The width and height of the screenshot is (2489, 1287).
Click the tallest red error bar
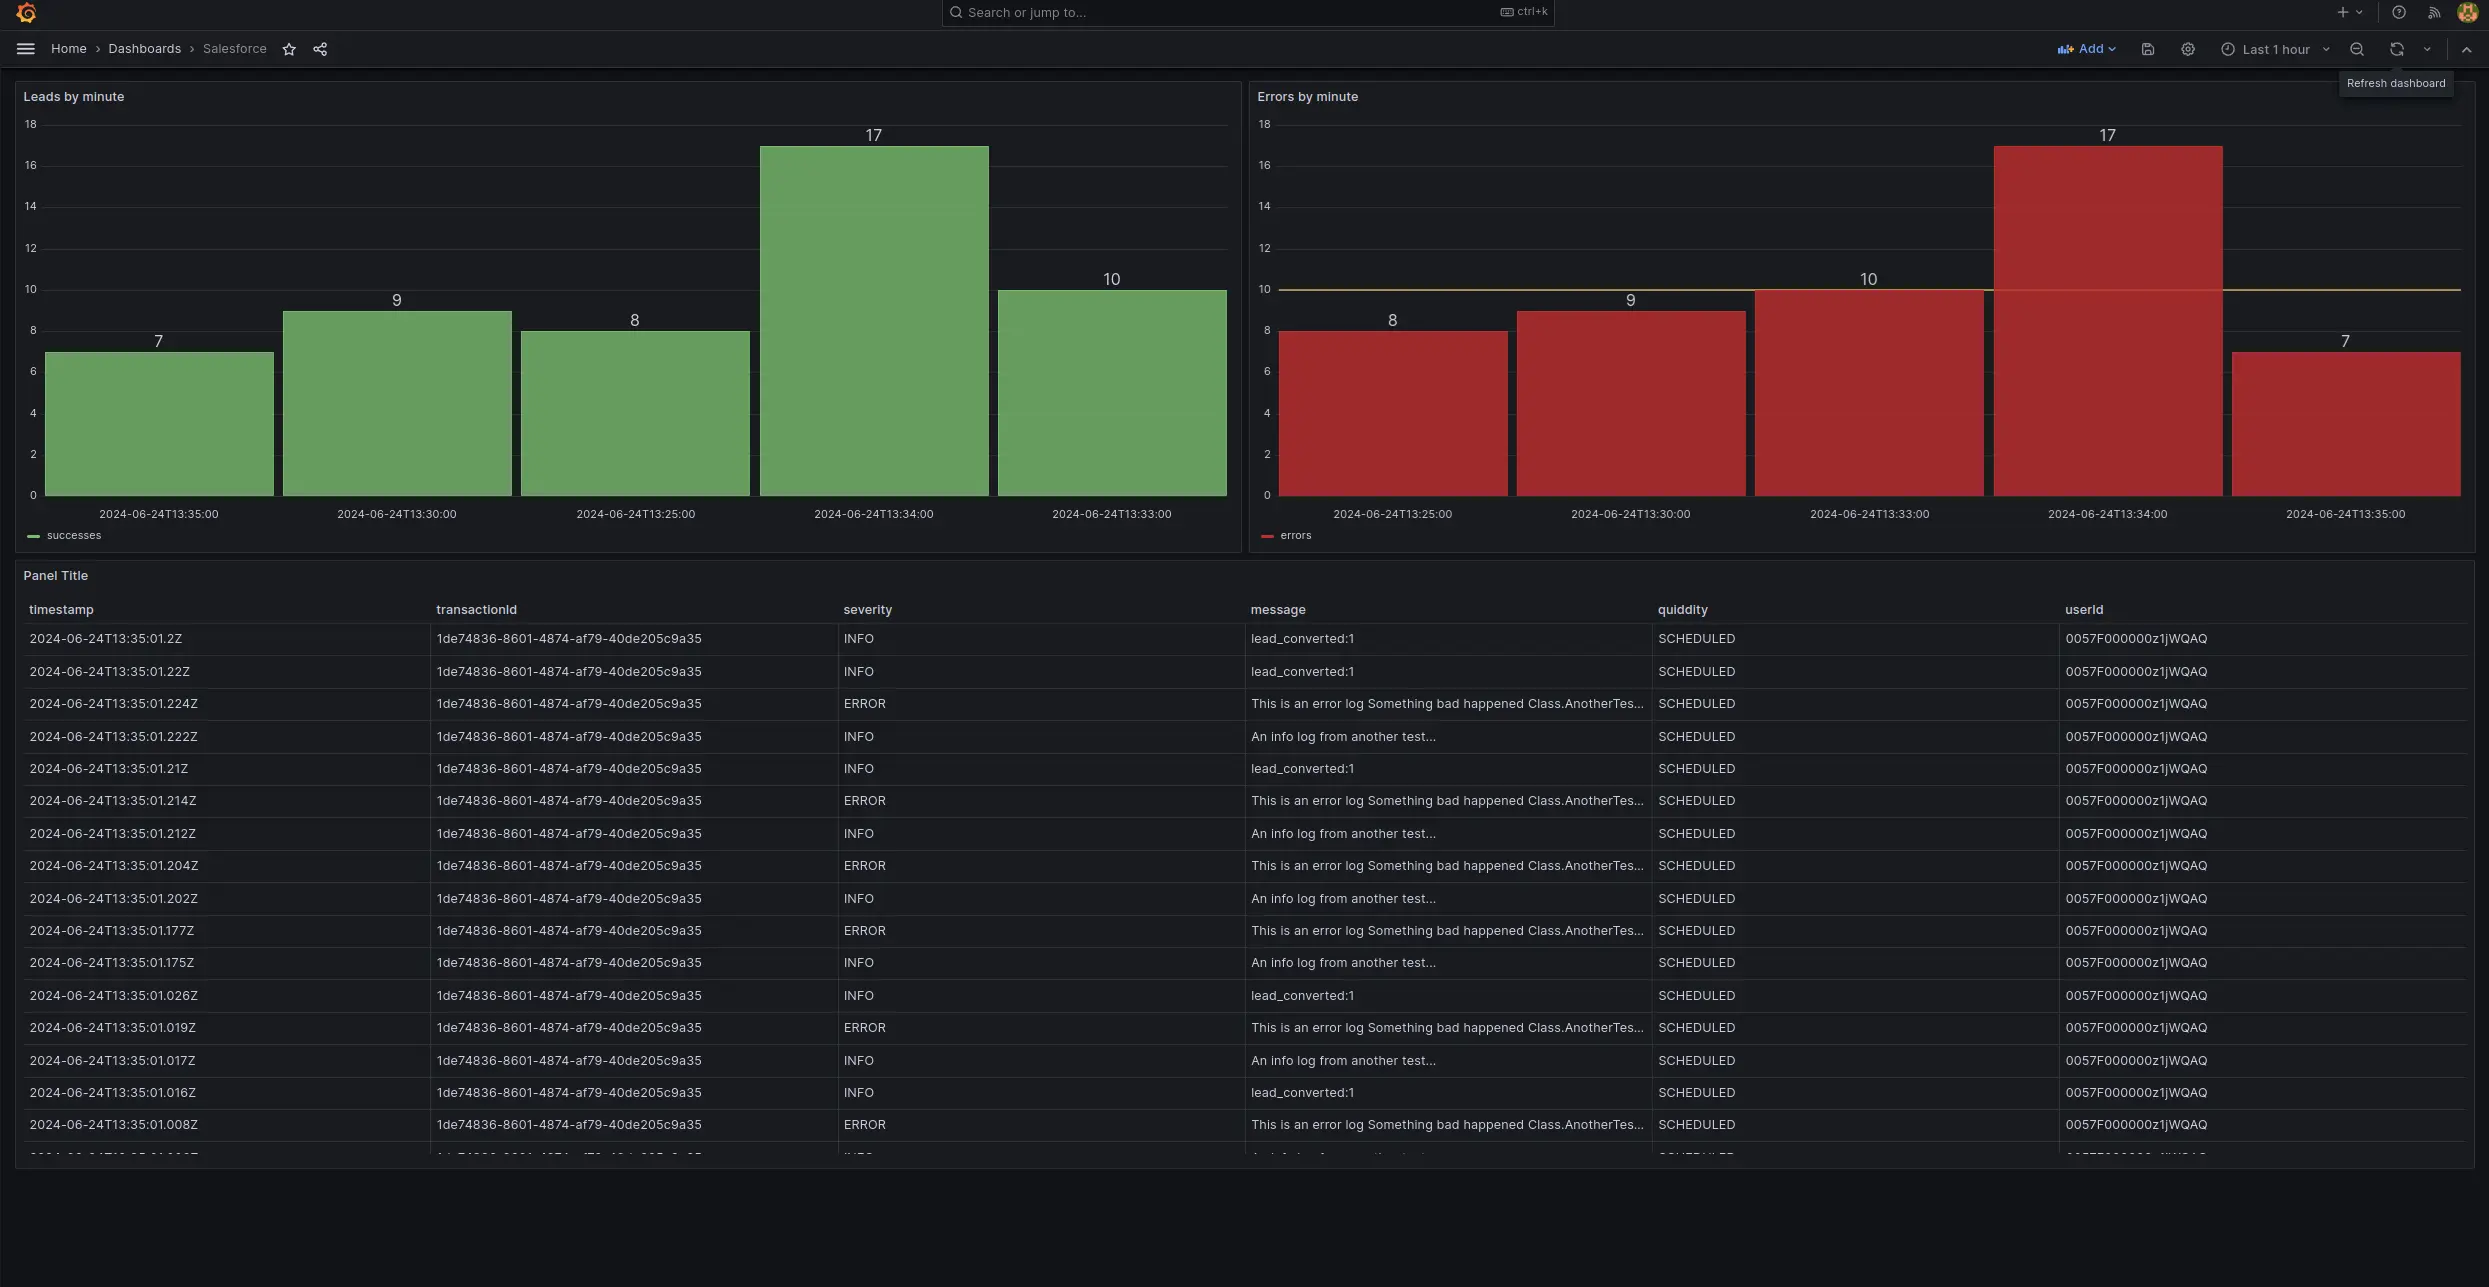coord(2106,320)
